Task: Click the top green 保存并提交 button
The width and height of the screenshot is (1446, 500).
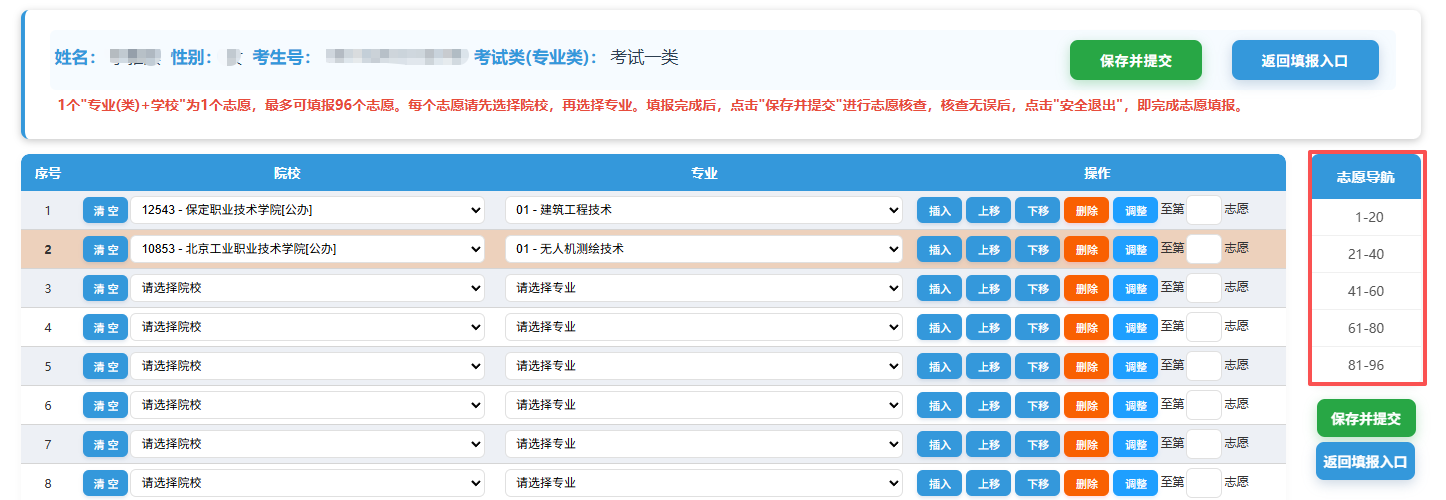Action: click(1135, 60)
